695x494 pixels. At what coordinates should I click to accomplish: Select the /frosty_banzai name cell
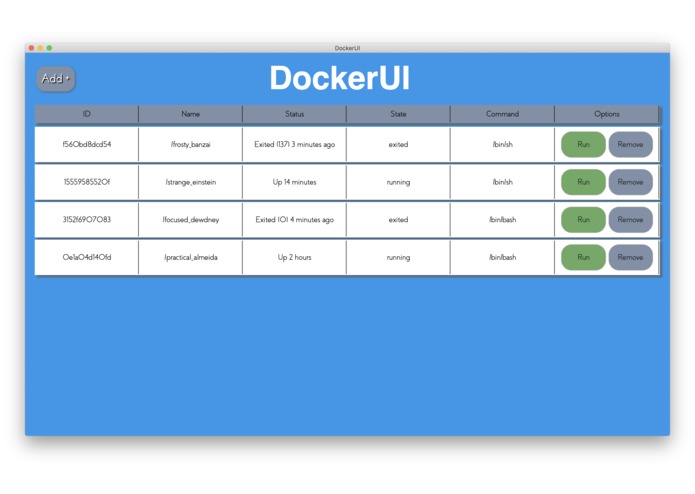tap(191, 144)
